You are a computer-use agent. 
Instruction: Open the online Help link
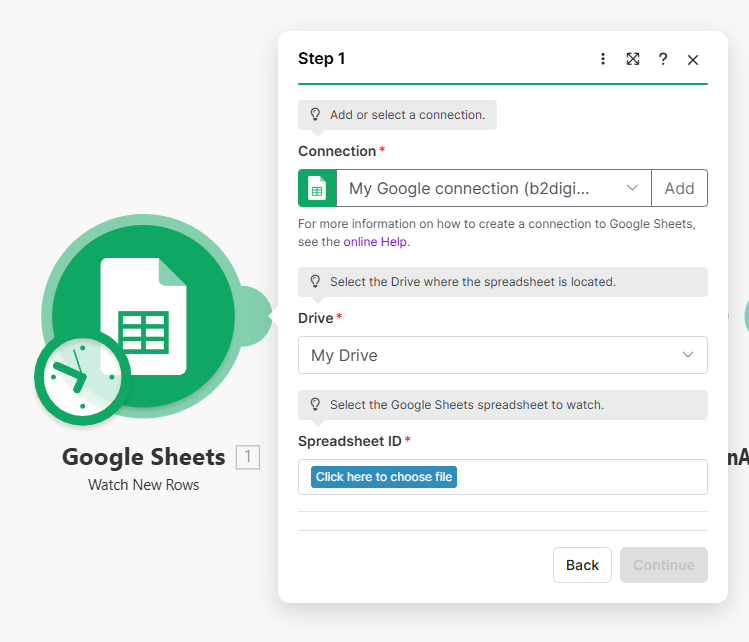point(375,242)
